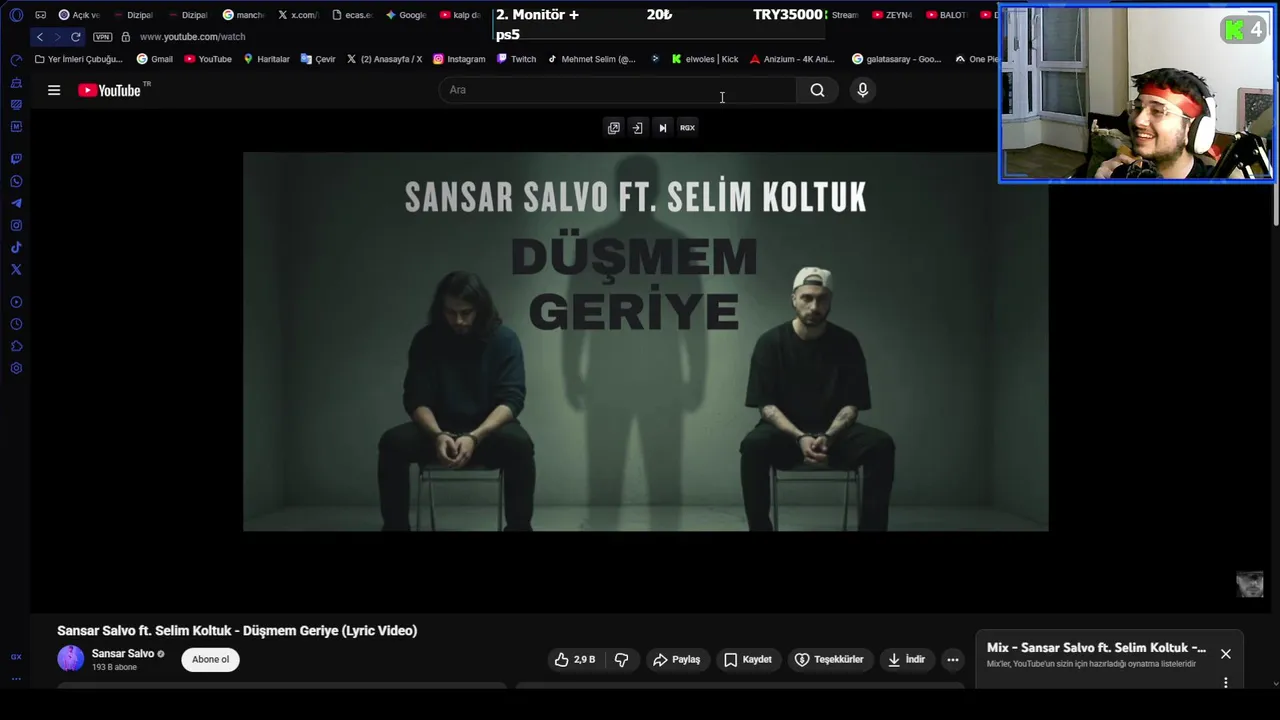Screen dimensions: 1280x720
Task: Open more actions three-dot menu
Action: (x=952, y=659)
